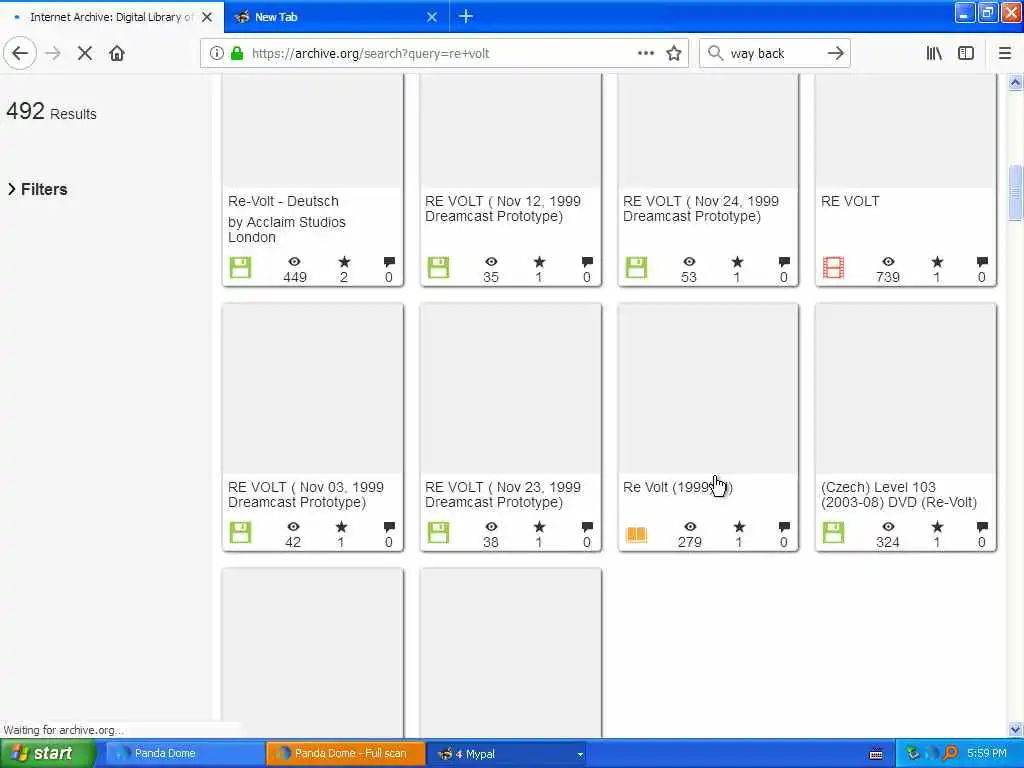Click the 'way back' search box
Viewport: 1024px width, 768px height.
coord(774,54)
